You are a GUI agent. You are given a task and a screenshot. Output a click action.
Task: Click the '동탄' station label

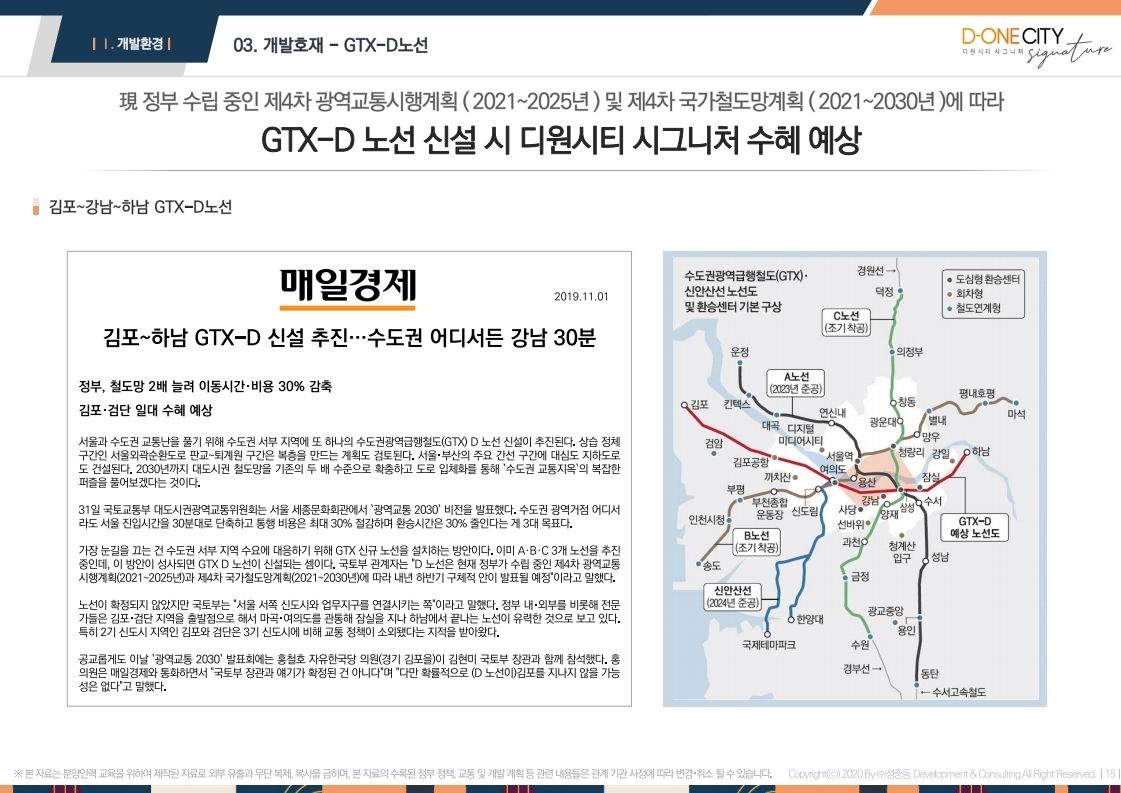[929, 674]
